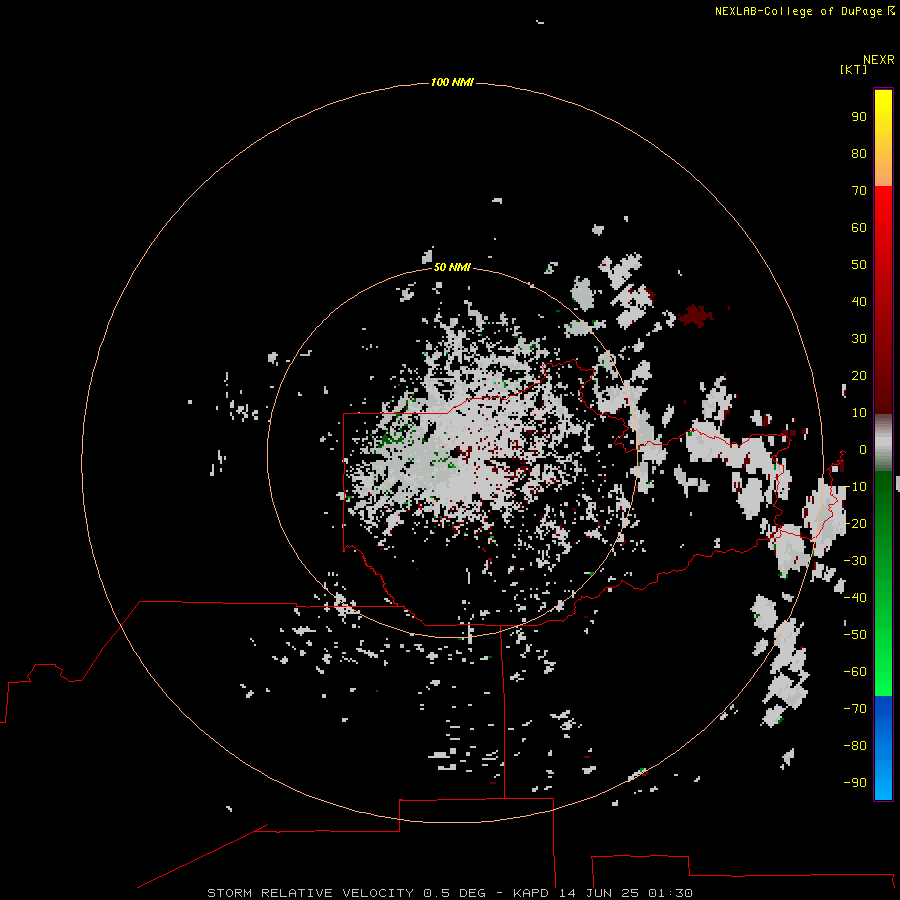Screen dimensions: 900x900
Task: Click the 70 value on the velocity scale
Action: pos(859,191)
